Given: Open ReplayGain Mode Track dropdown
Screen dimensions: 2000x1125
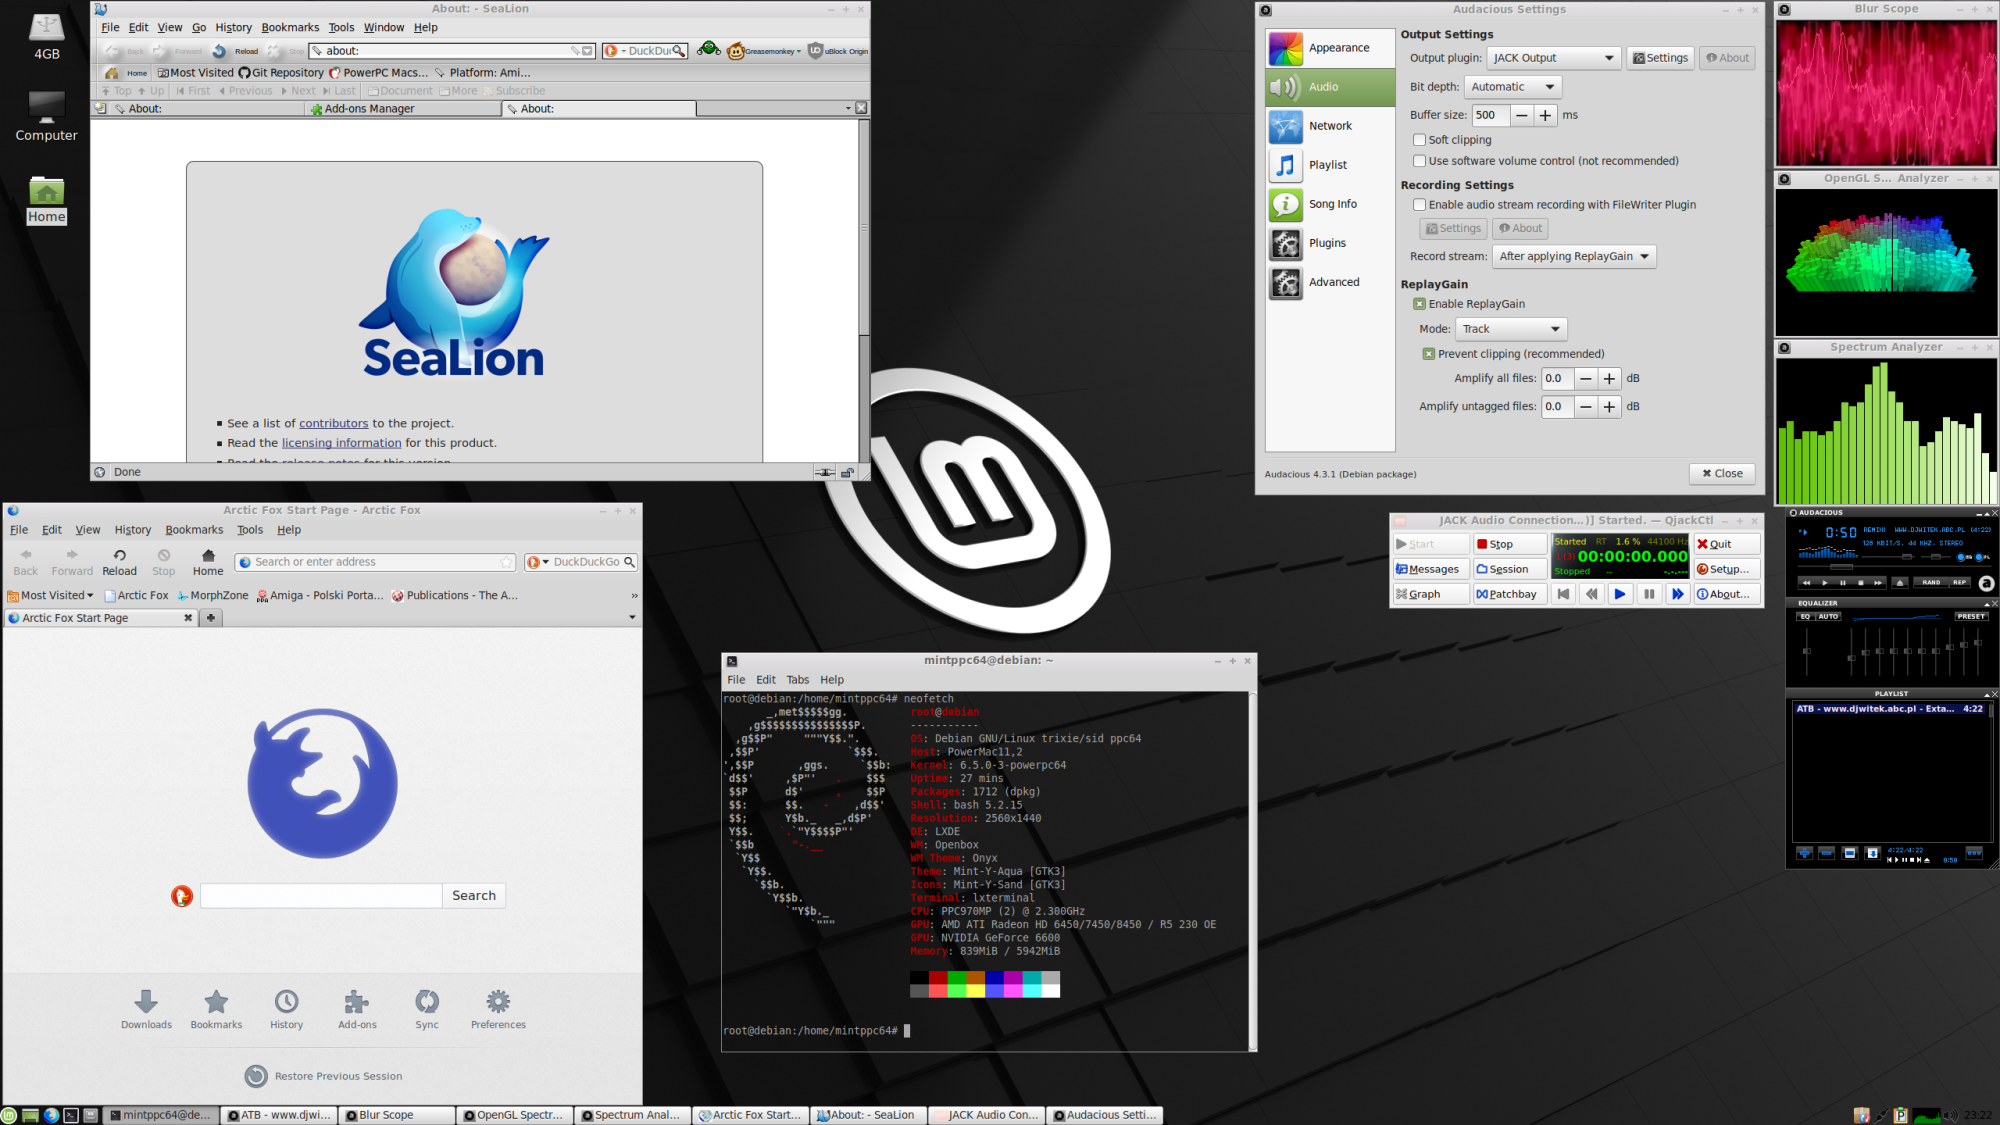Looking at the screenshot, I should click(1510, 329).
